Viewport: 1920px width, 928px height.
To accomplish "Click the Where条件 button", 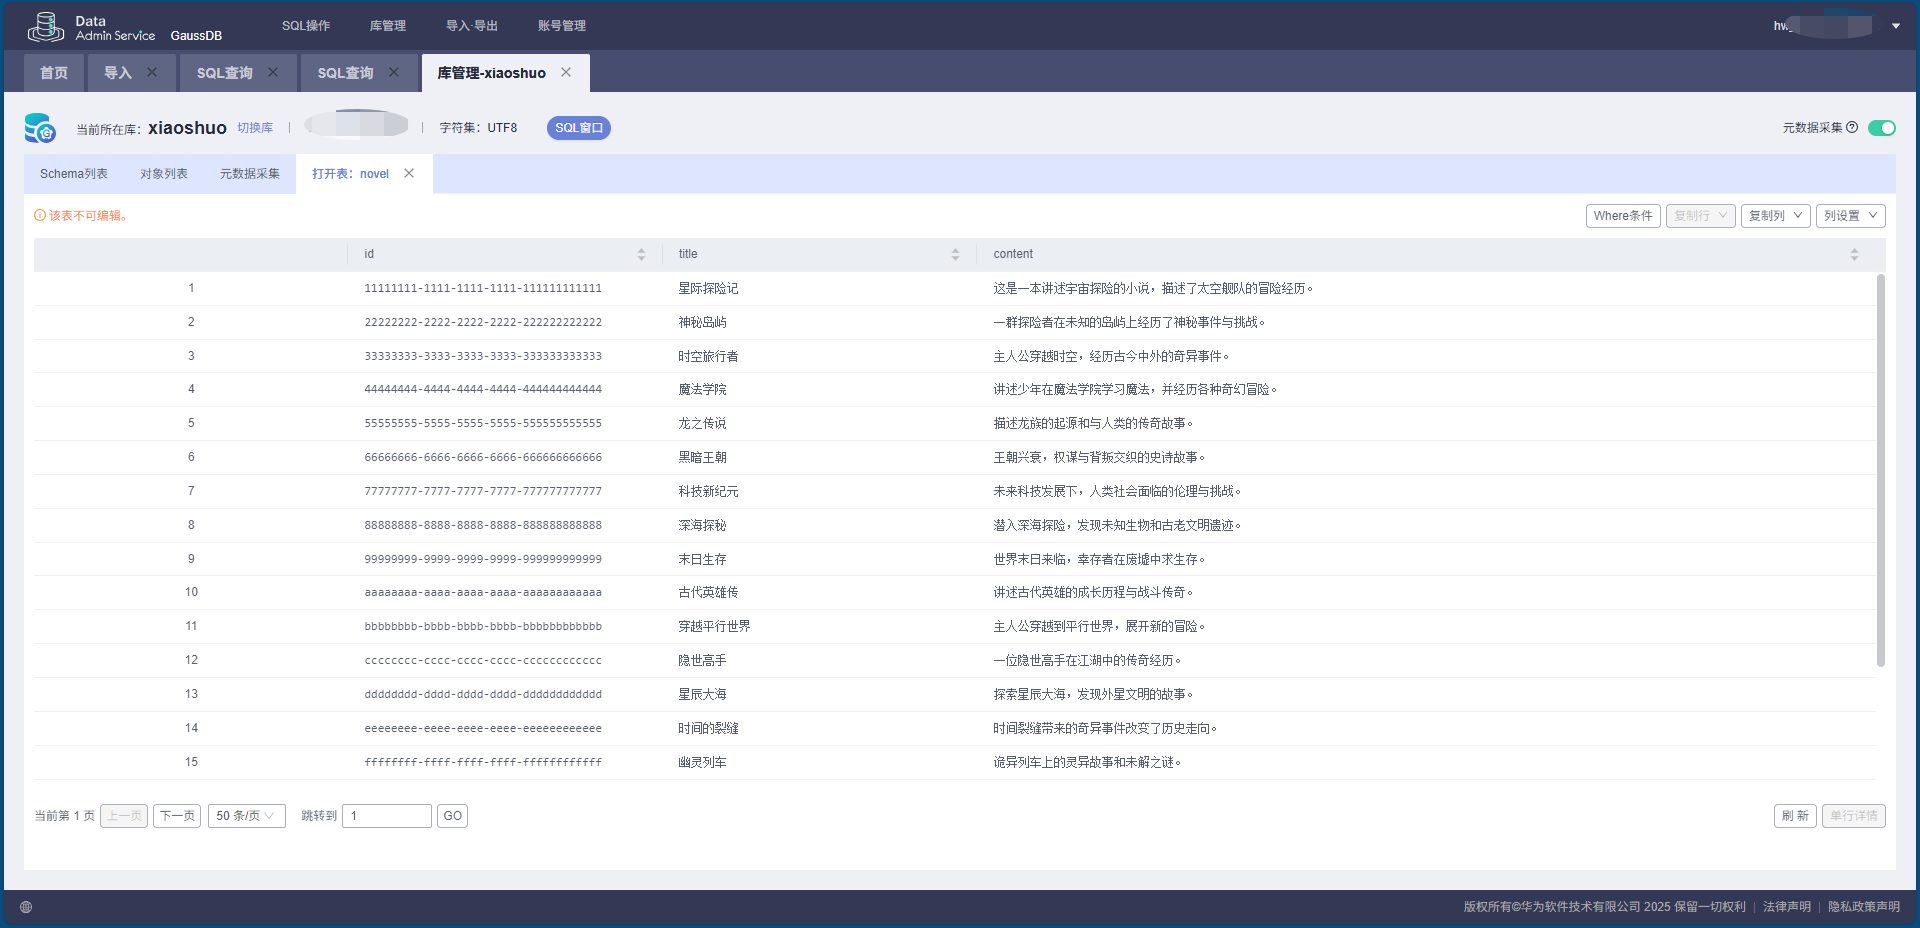I will click(1623, 216).
